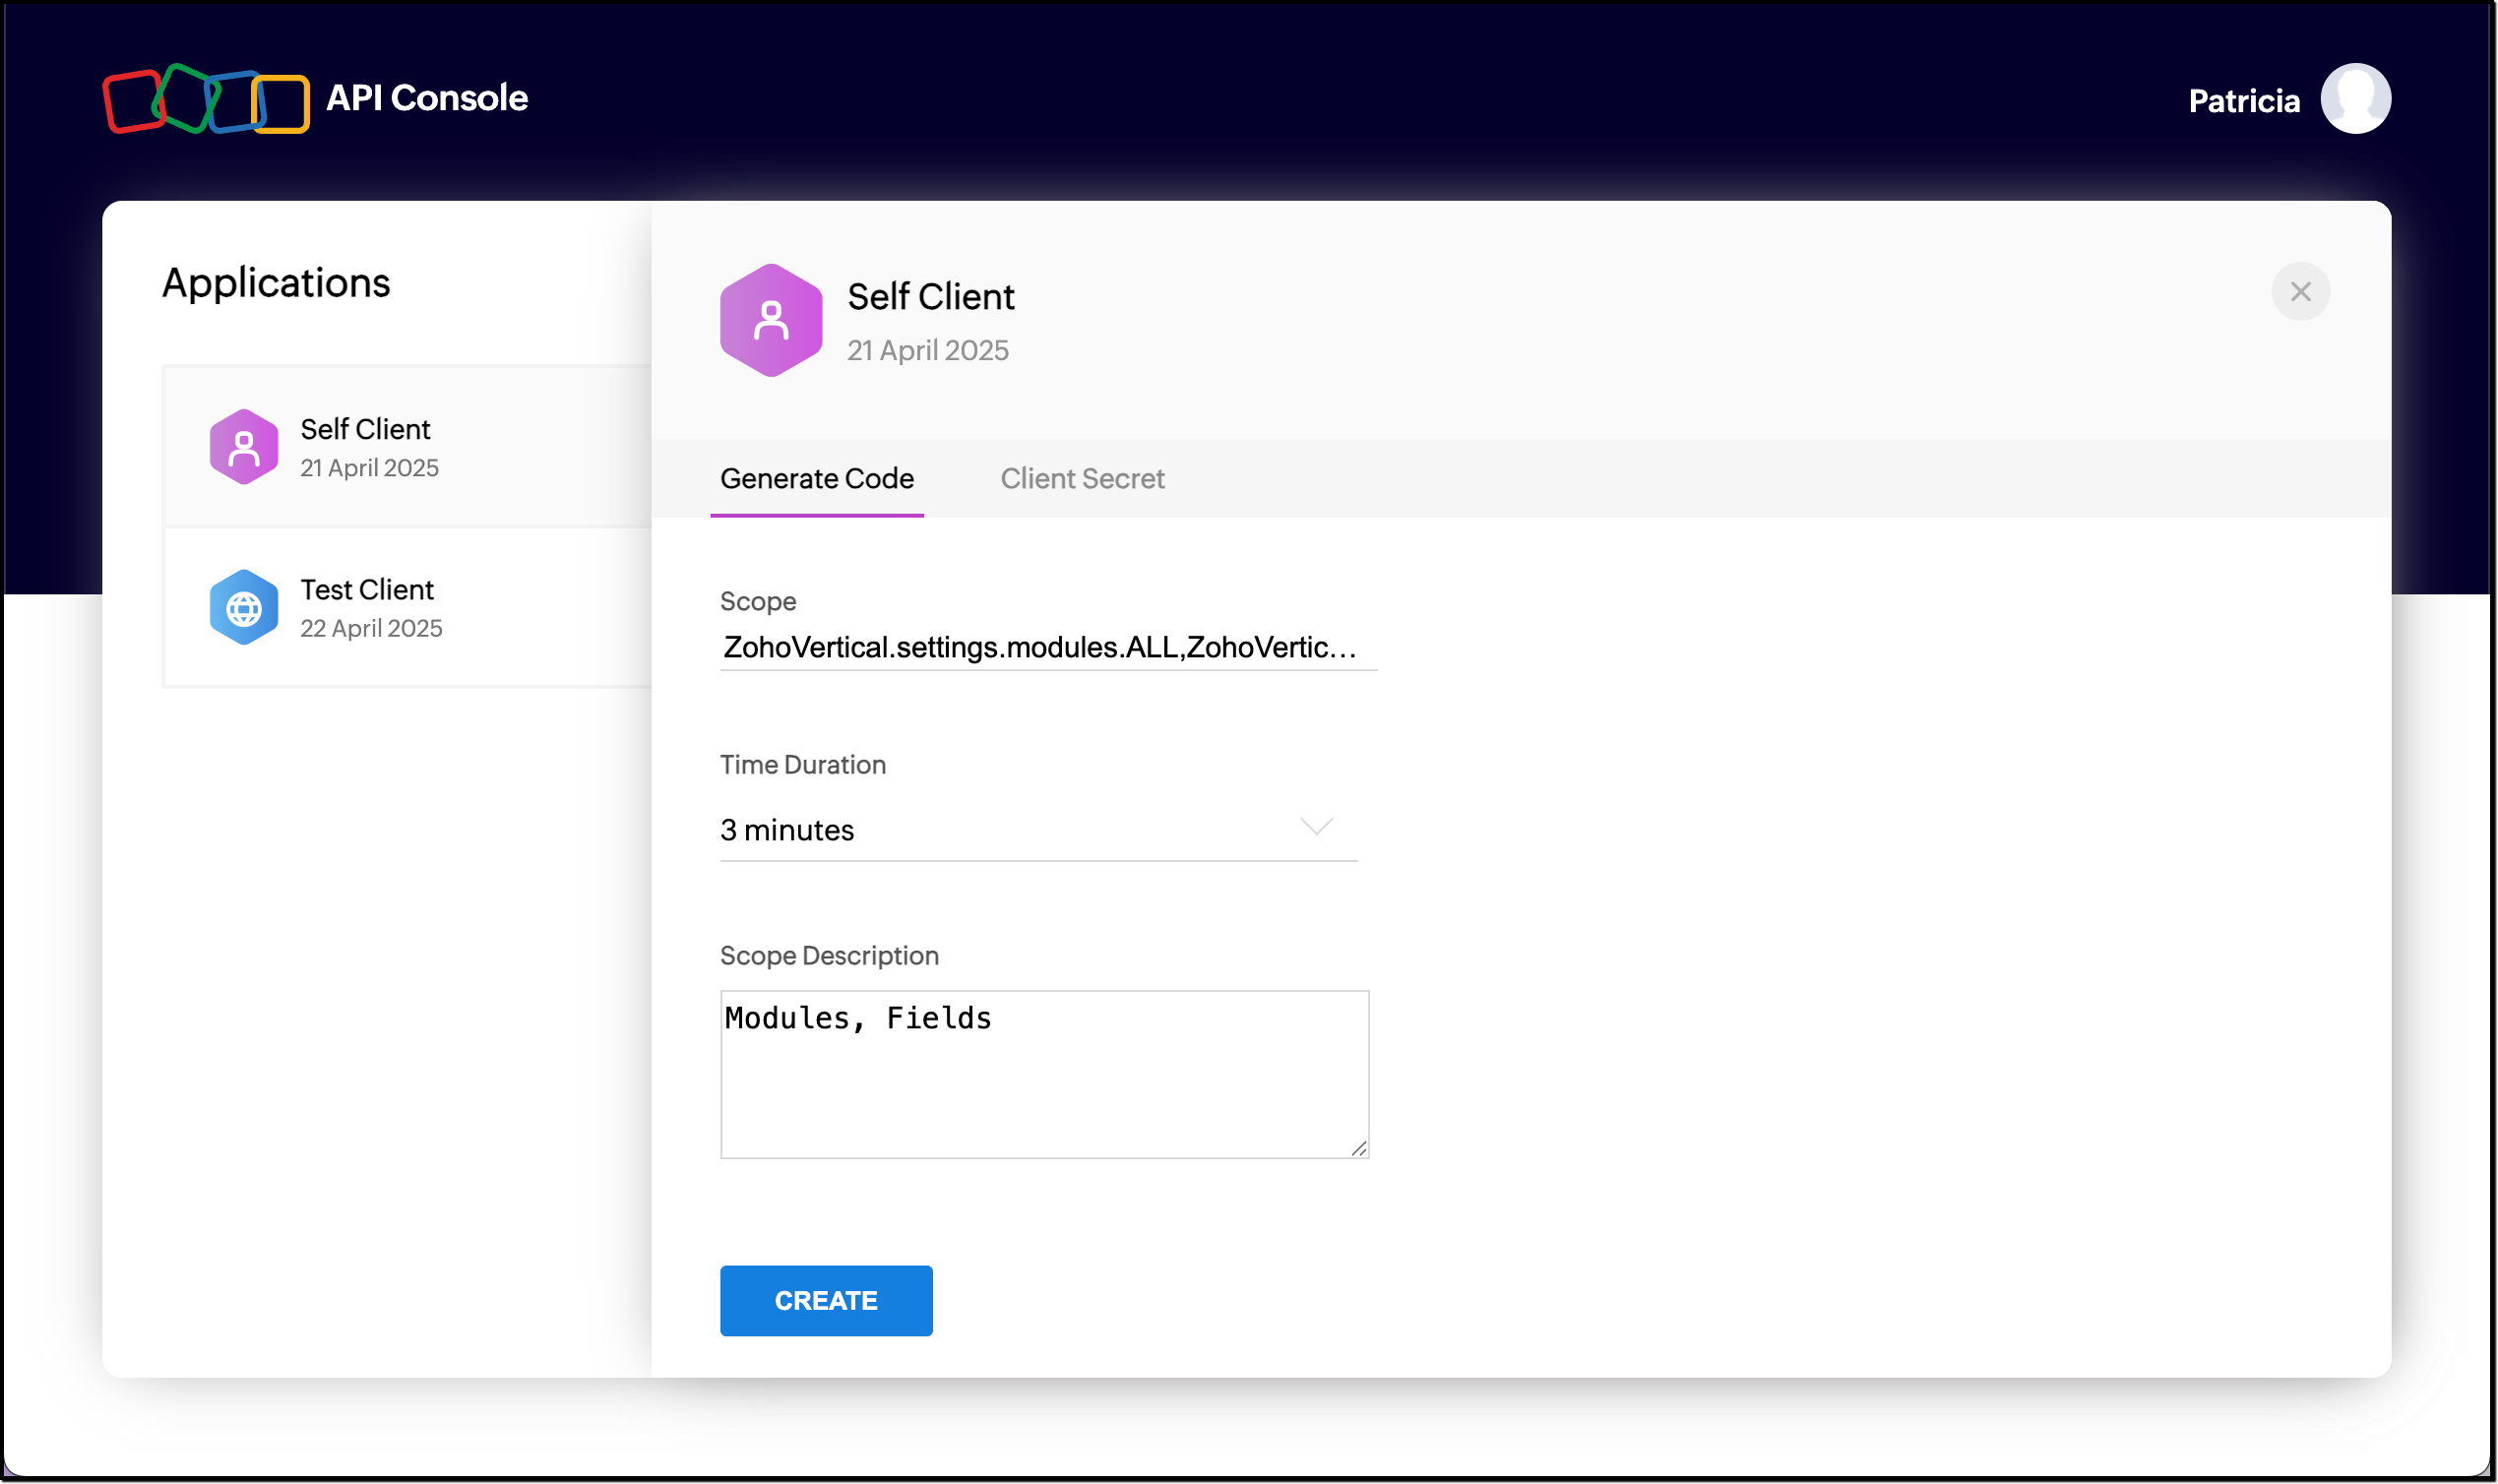Click the API Console title text
Image resolution: width=2498 pixels, height=1484 pixels.
click(427, 98)
